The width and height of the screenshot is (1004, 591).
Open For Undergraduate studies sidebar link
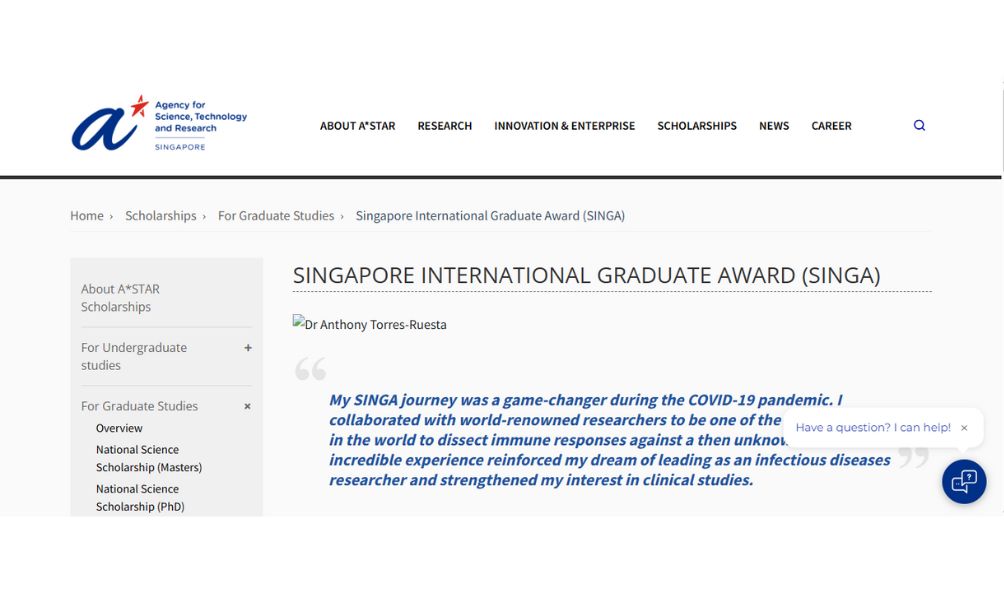[x=134, y=356]
